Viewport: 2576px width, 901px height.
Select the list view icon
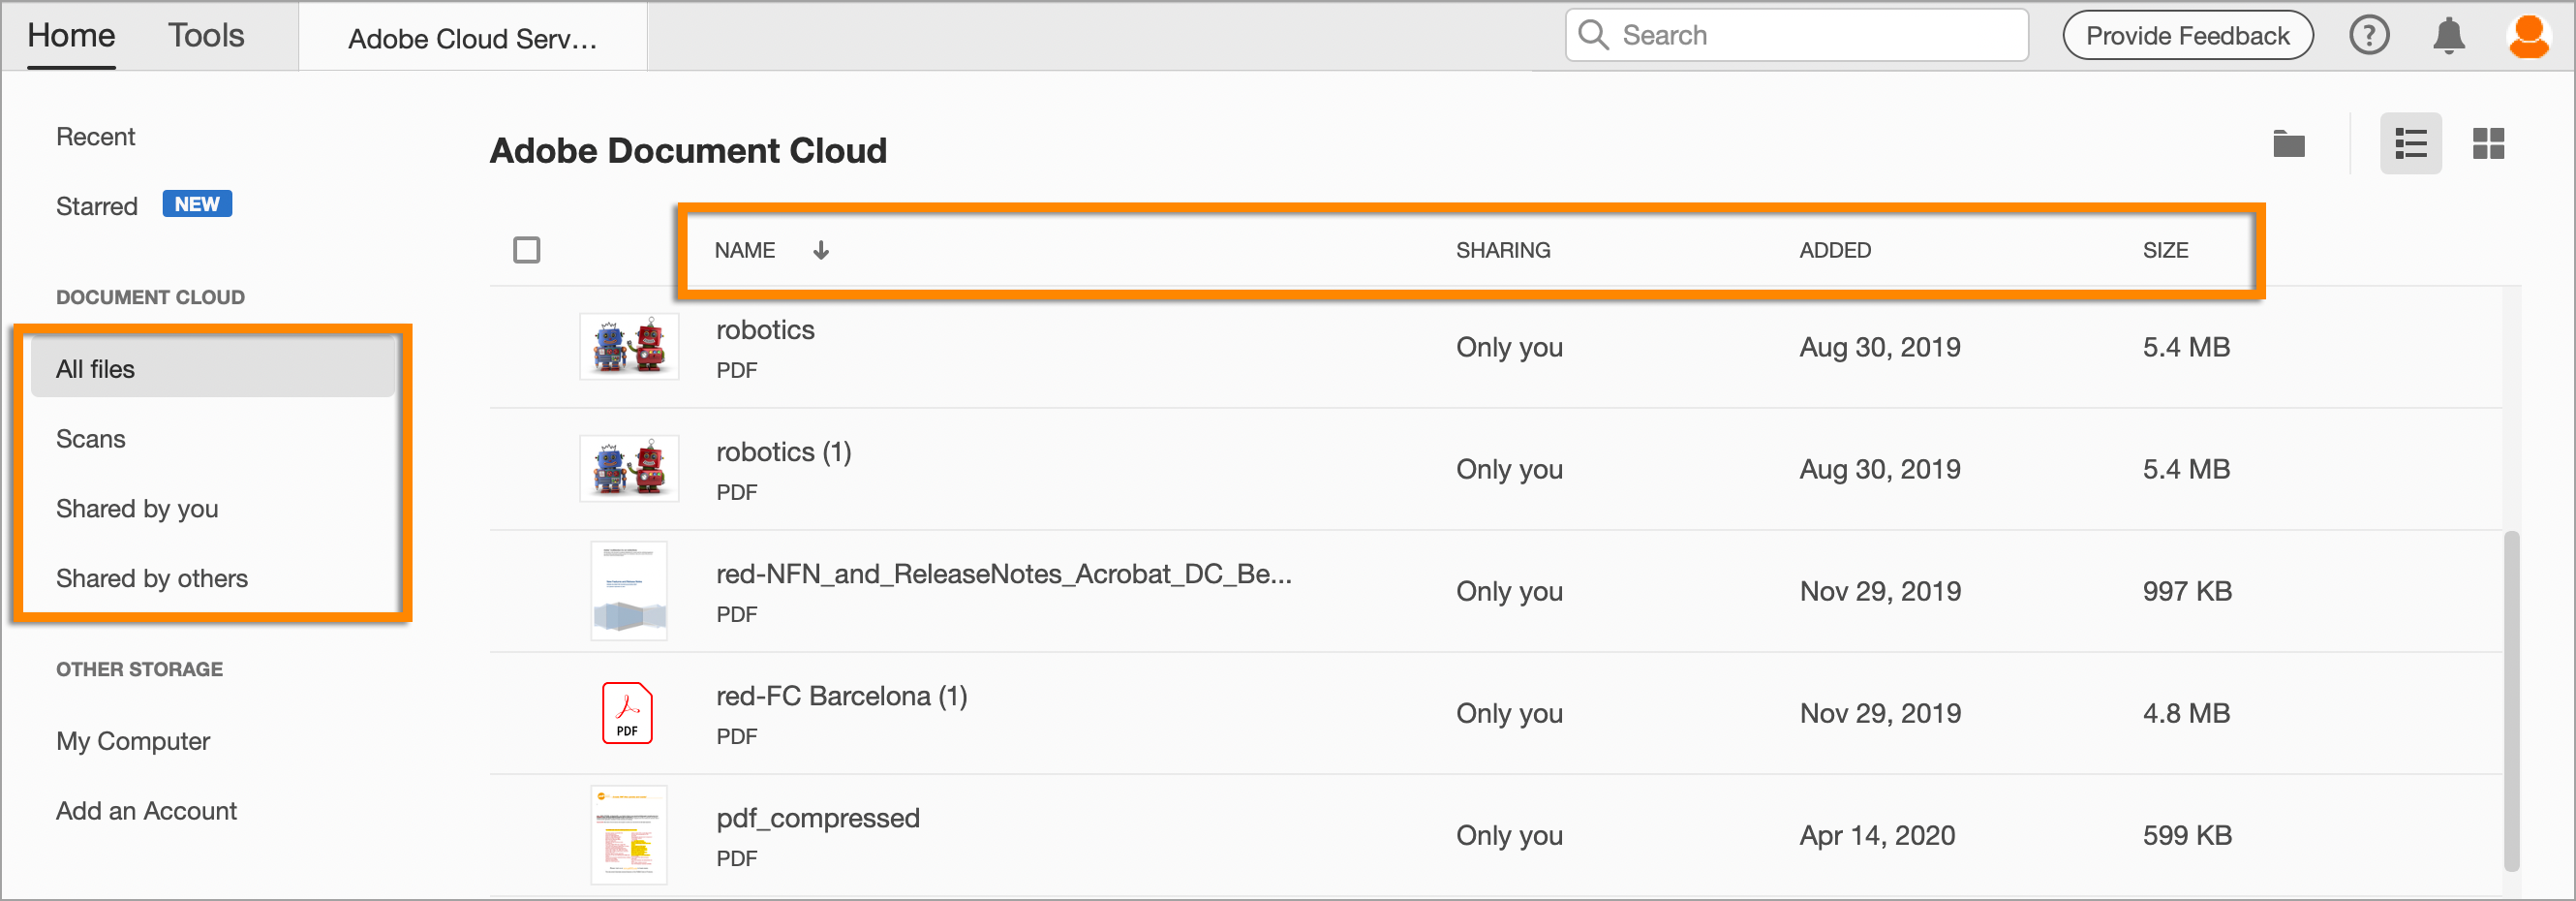point(2411,144)
